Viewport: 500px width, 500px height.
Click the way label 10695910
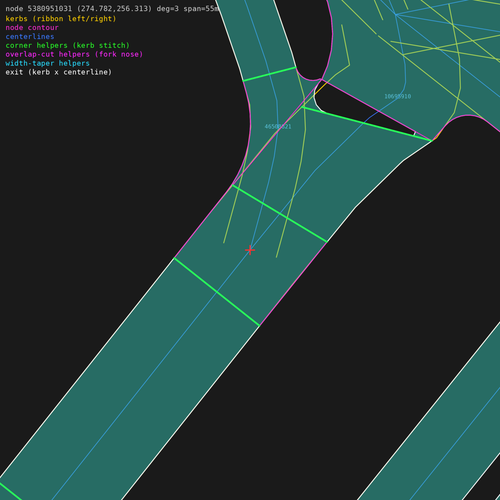click(398, 96)
